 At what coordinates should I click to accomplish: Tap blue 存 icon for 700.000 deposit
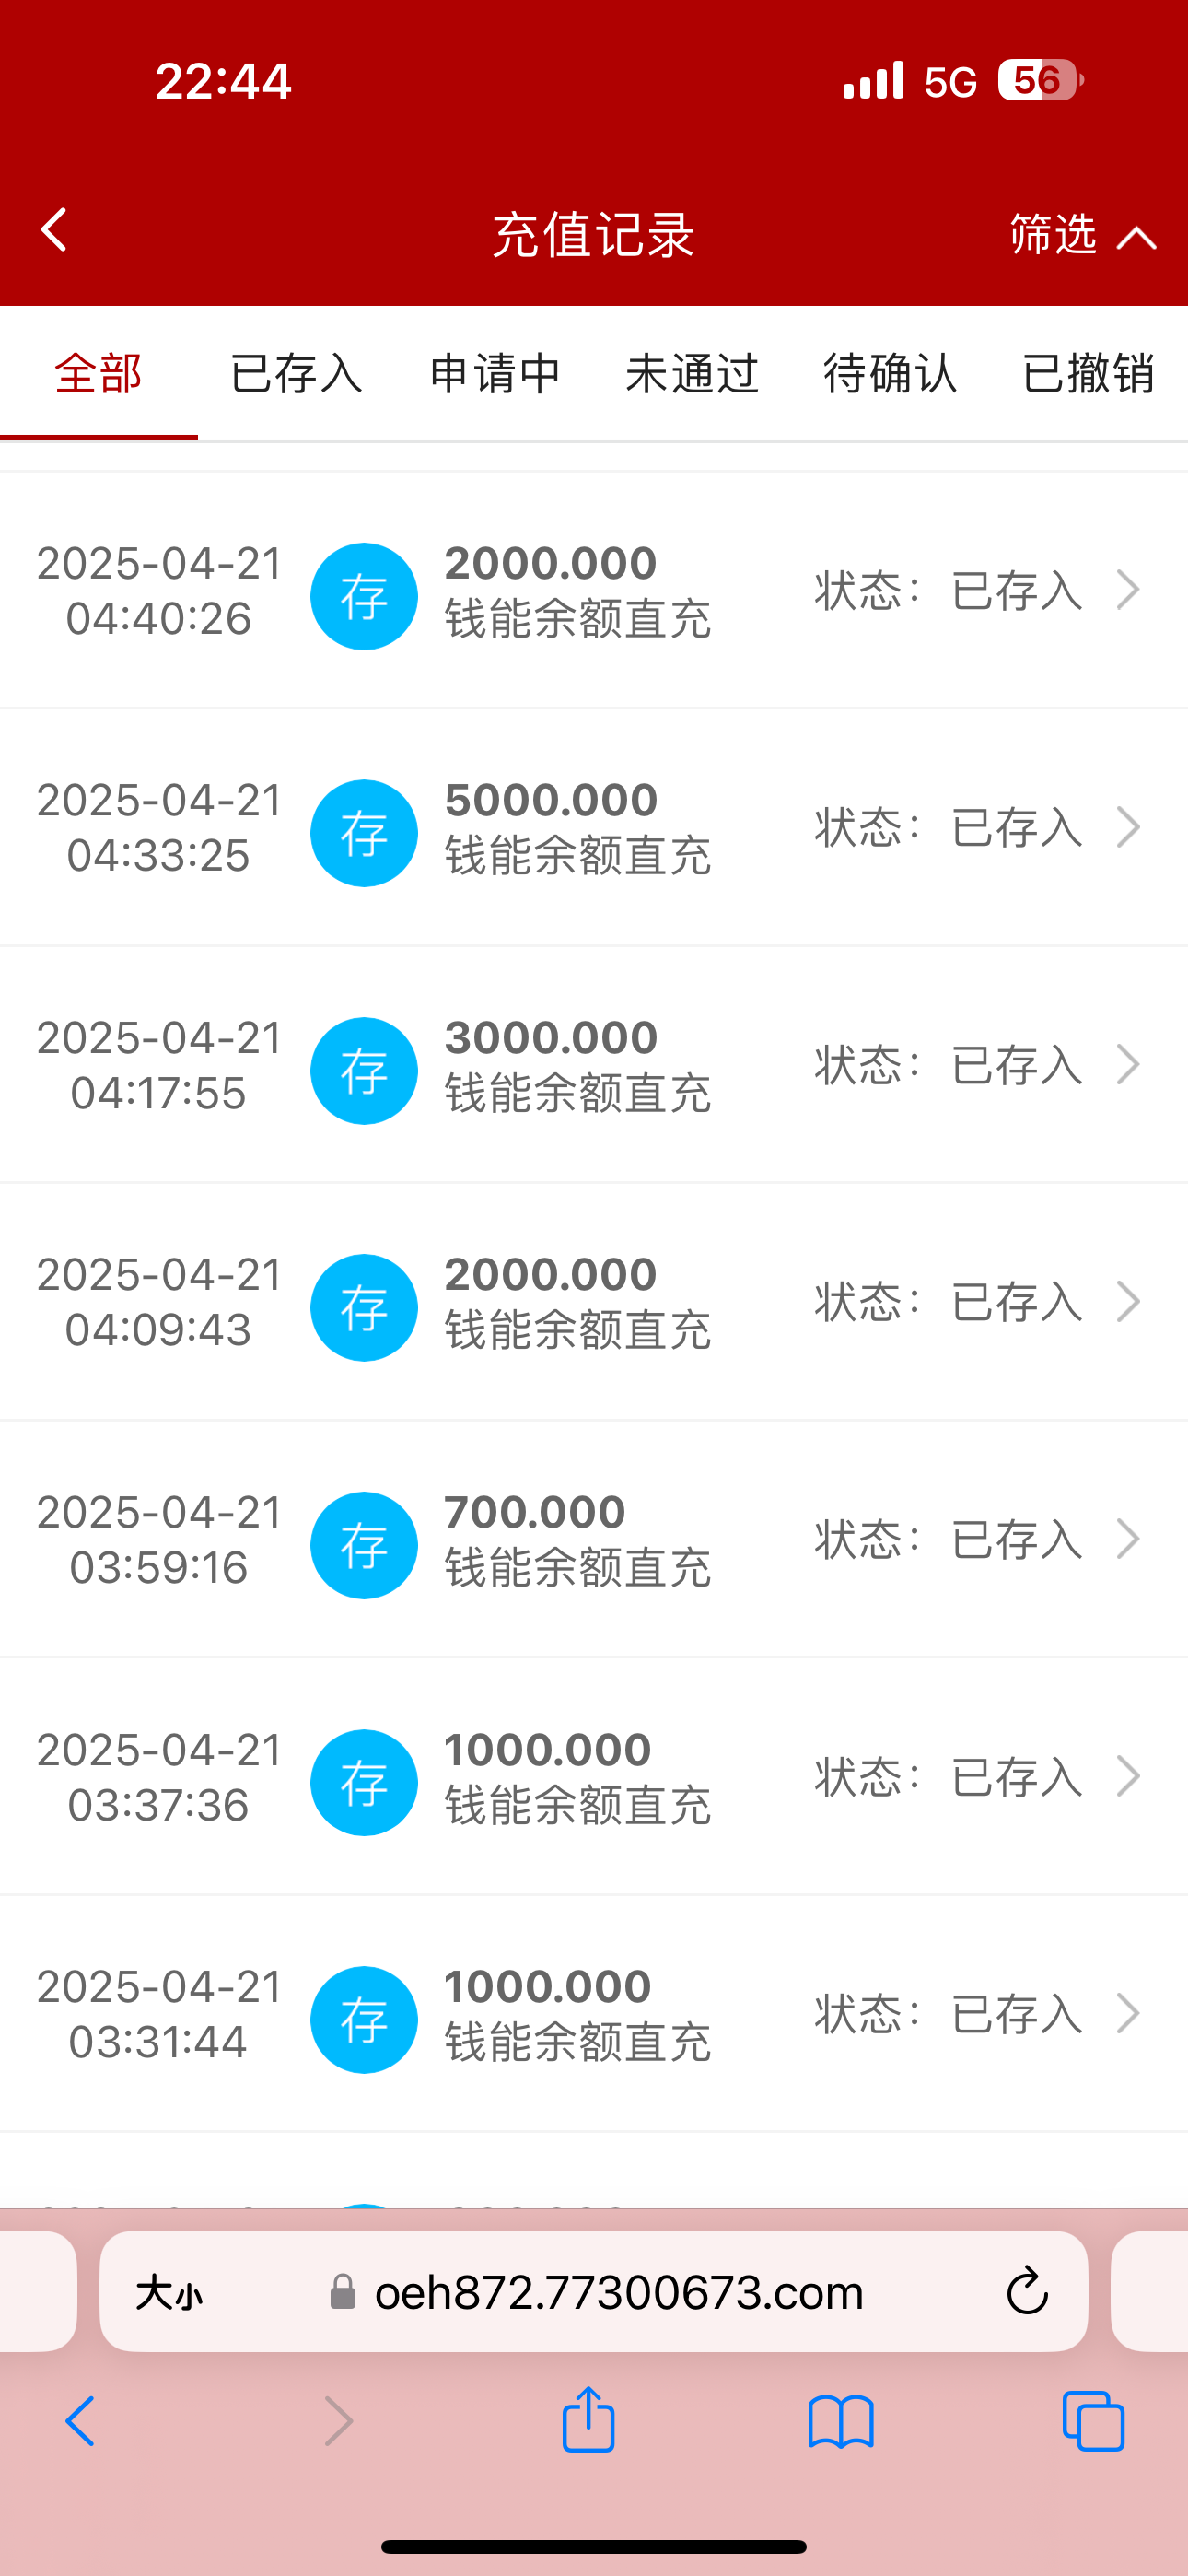pos(364,1545)
